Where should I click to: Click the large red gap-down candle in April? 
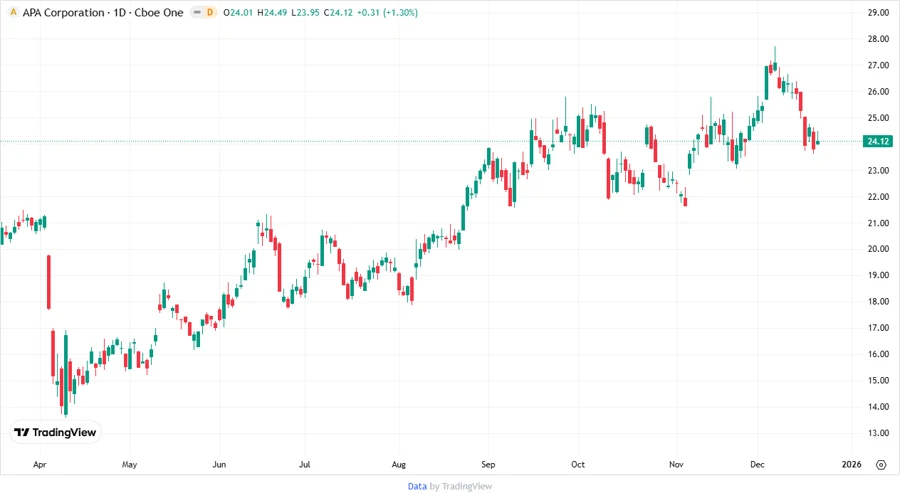click(49, 282)
